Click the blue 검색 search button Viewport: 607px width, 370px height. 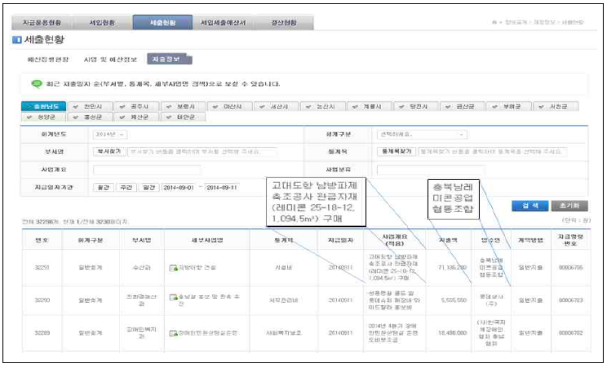[530, 206]
